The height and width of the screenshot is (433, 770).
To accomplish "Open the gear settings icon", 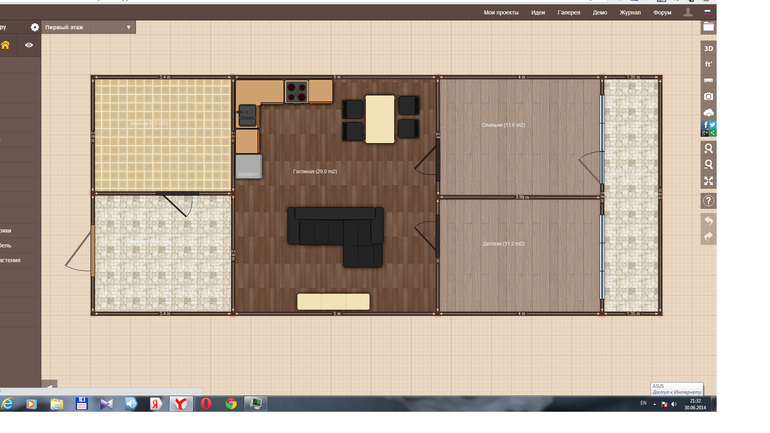I will coord(34,27).
